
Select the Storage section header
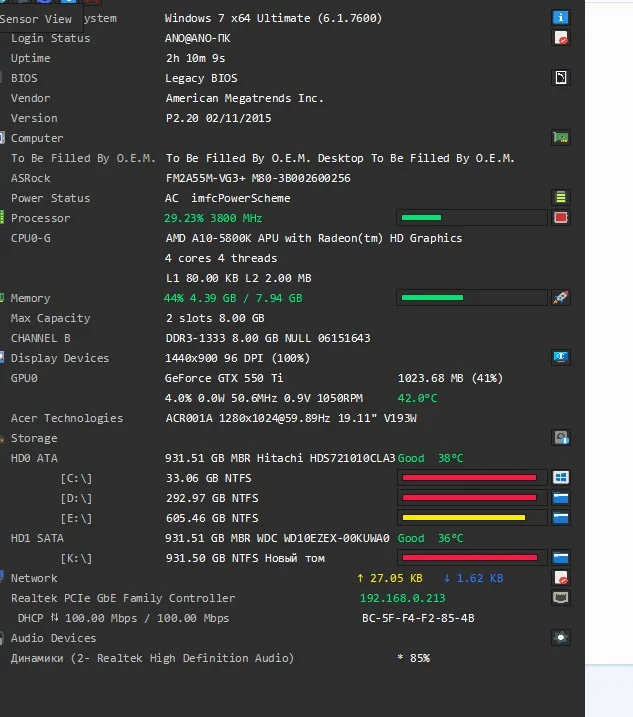coord(34,438)
